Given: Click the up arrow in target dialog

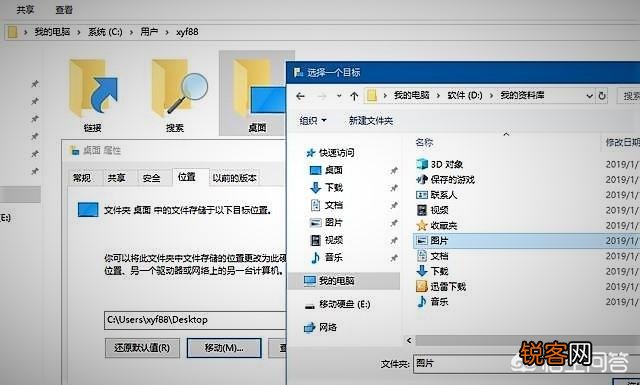Looking at the screenshot, I should coord(354,96).
